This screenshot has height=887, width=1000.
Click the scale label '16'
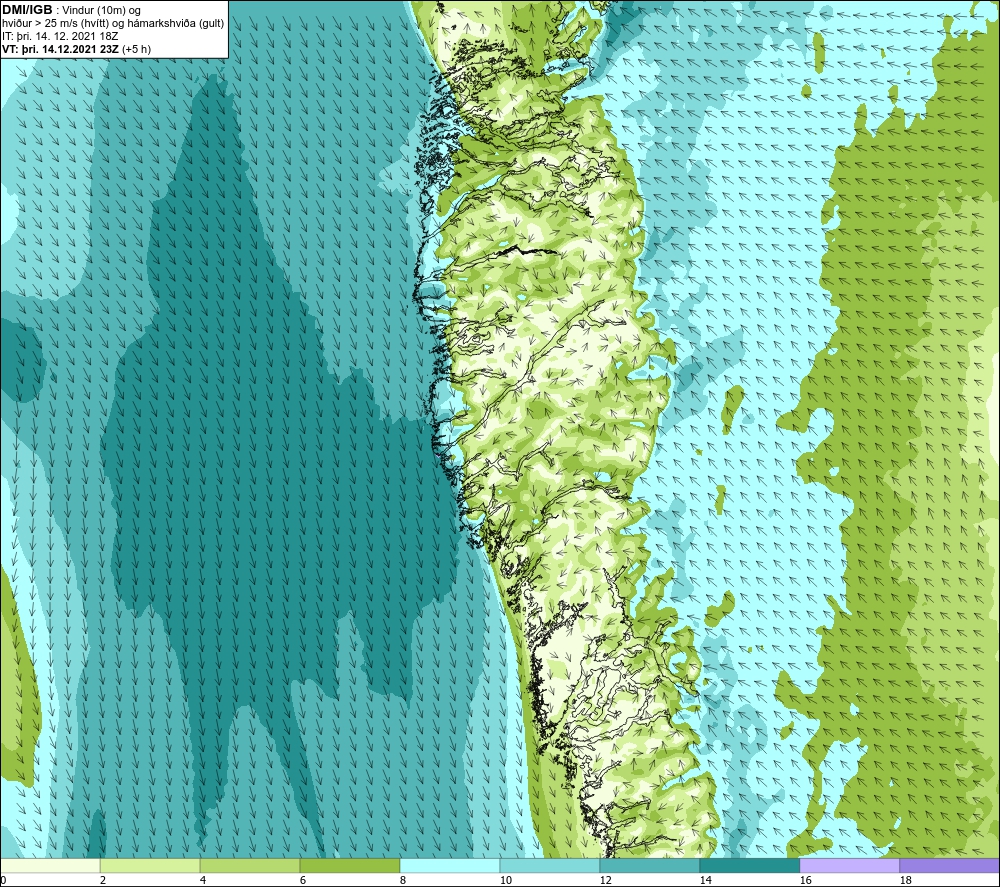pos(805,881)
